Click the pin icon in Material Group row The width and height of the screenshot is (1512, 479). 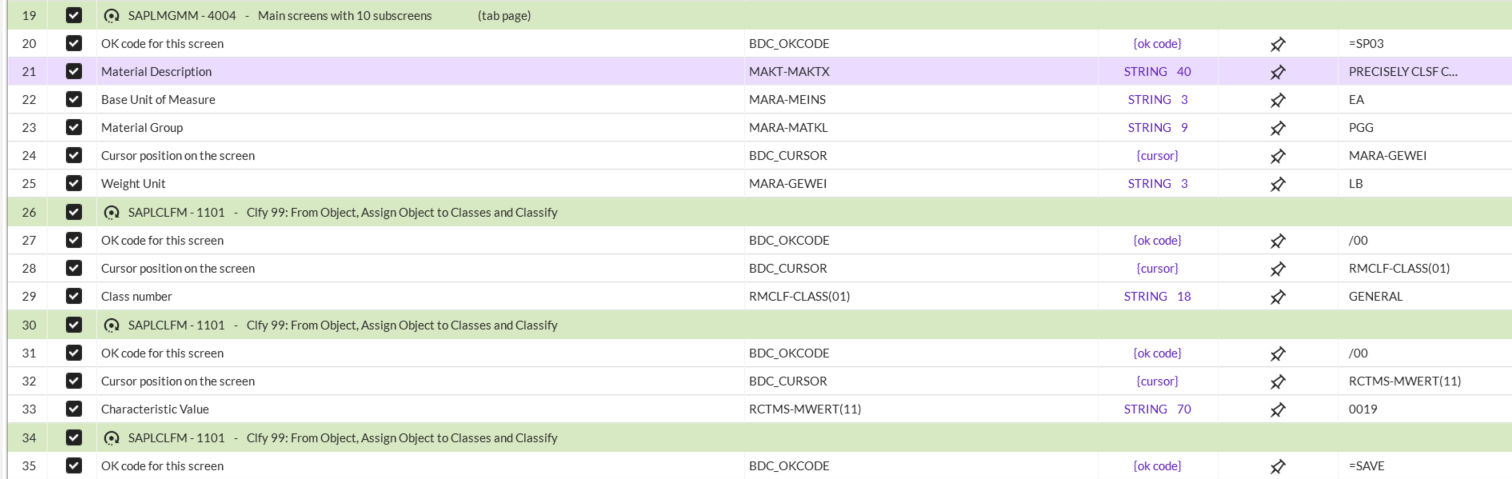[x=1277, y=128]
